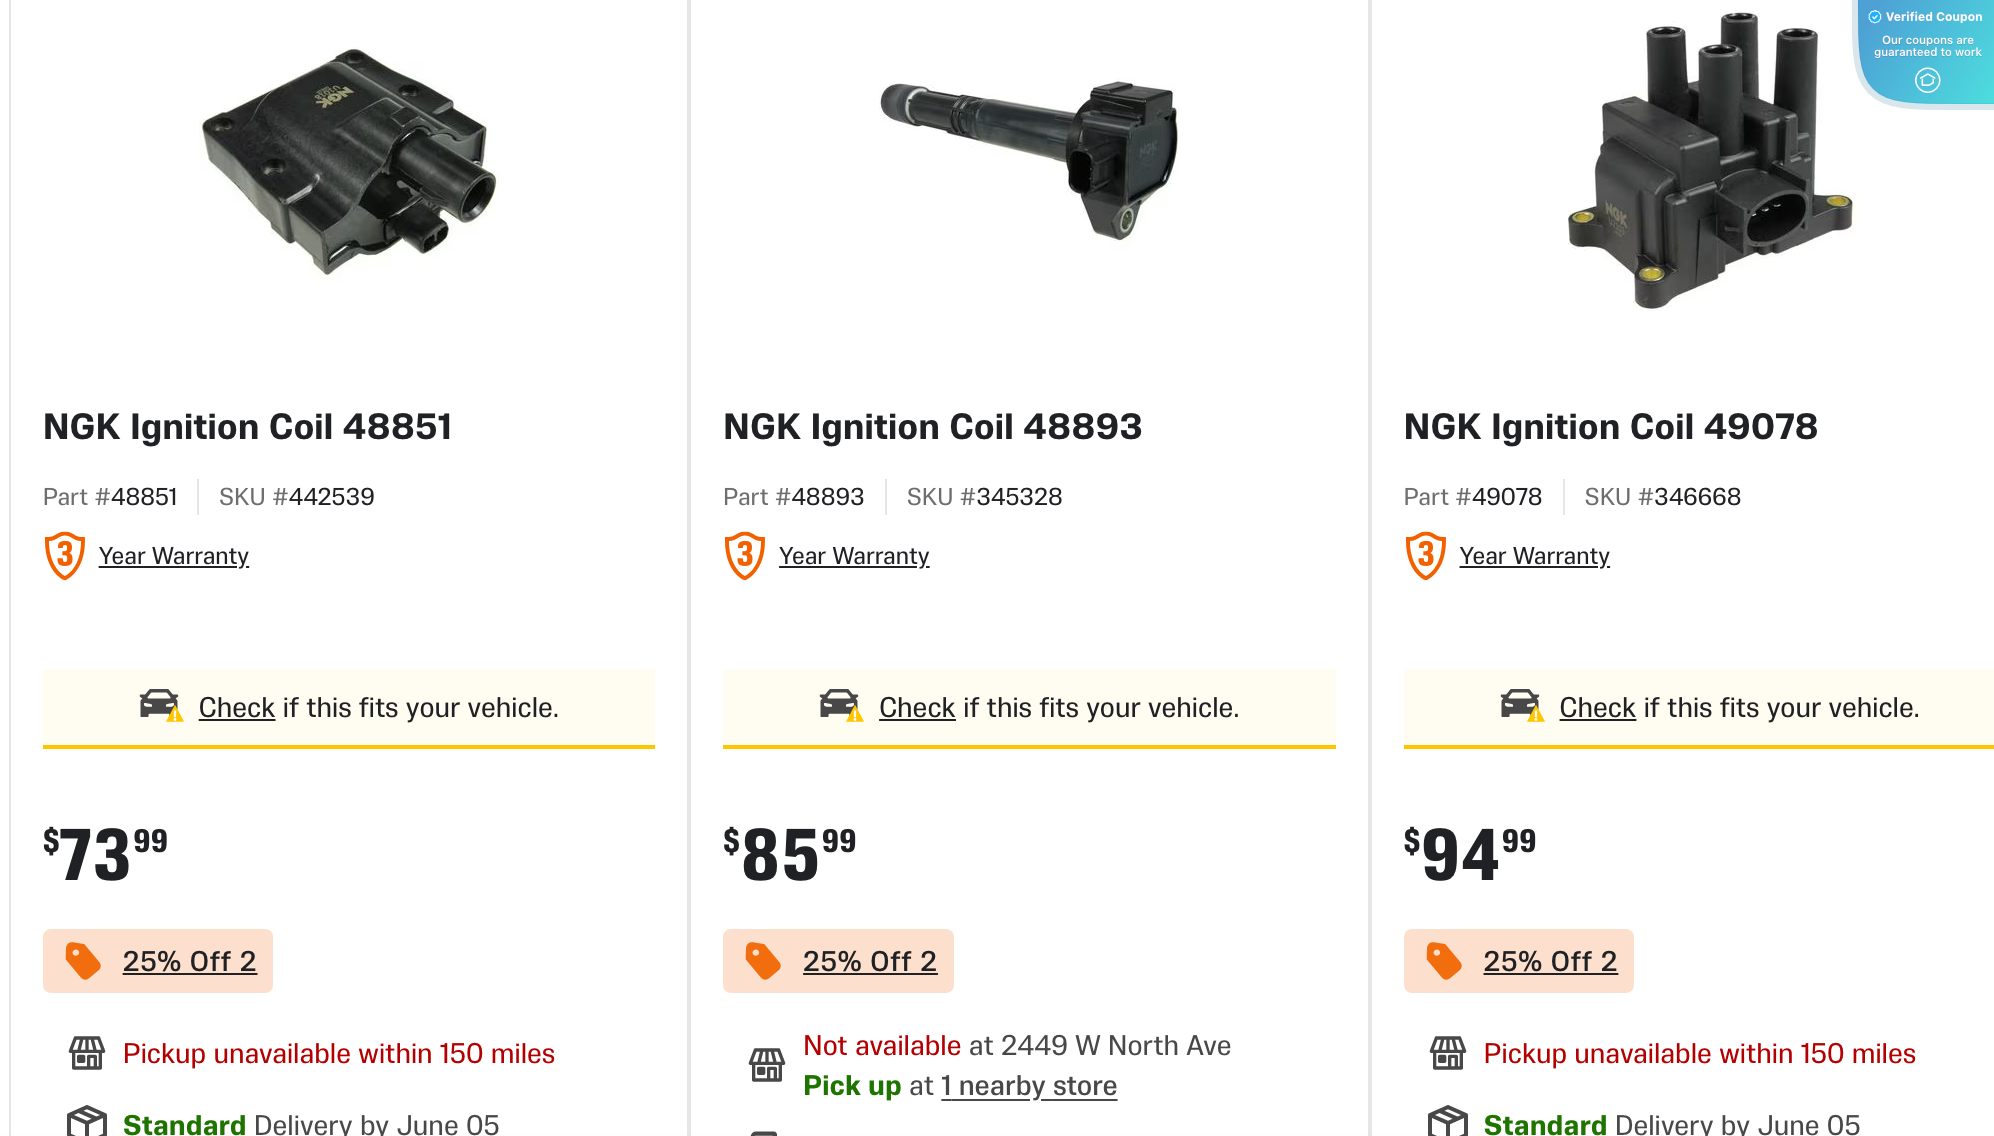Open the NGK Ignition Coil 48851 title link

tap(247, 427)
